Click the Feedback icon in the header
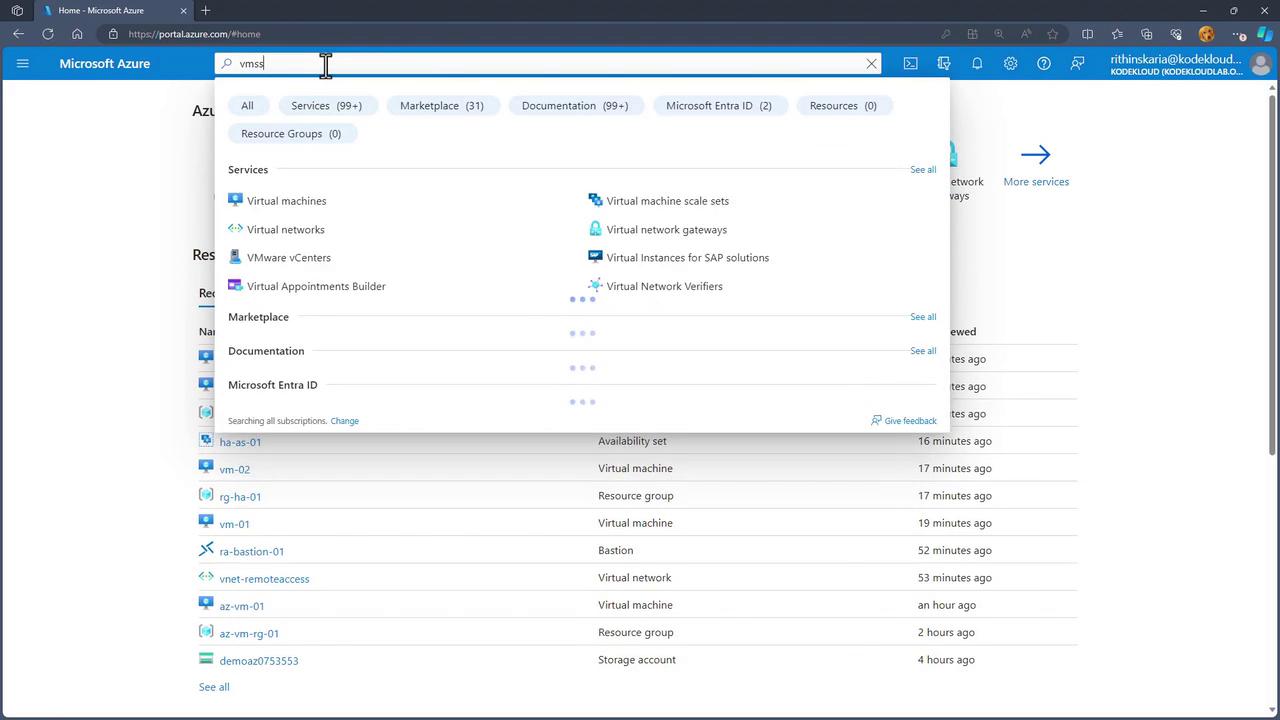The image size is (1280, 720). pyautogui.click(x=1077, y=63)
